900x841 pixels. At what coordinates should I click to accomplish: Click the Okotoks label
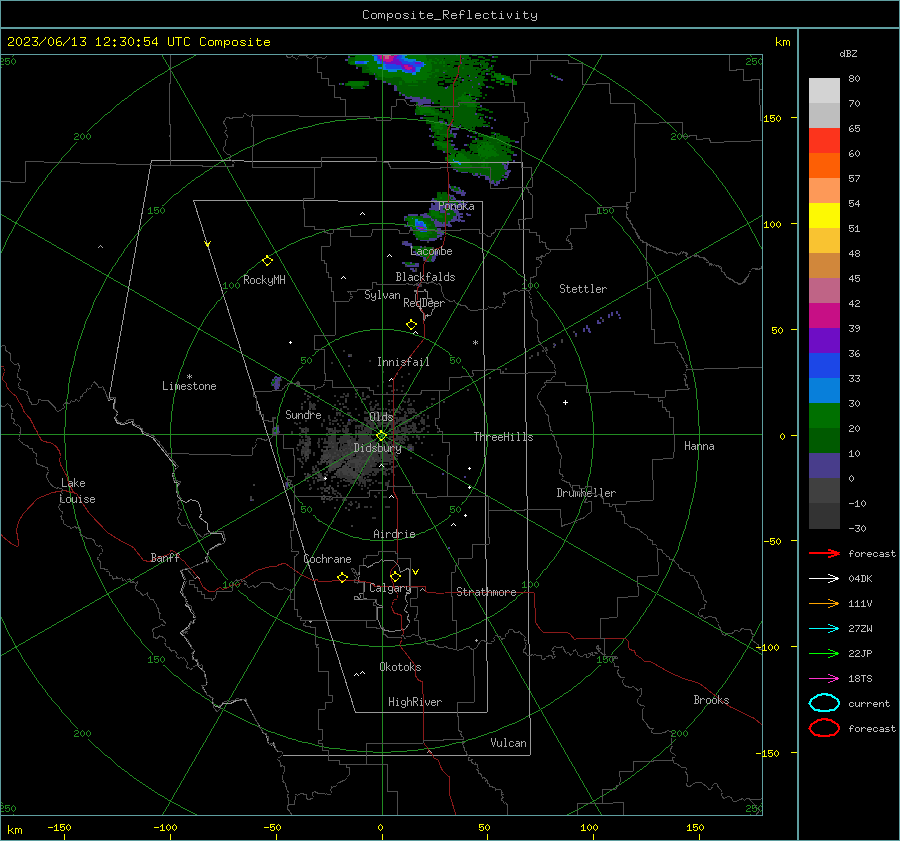[400, 667]
